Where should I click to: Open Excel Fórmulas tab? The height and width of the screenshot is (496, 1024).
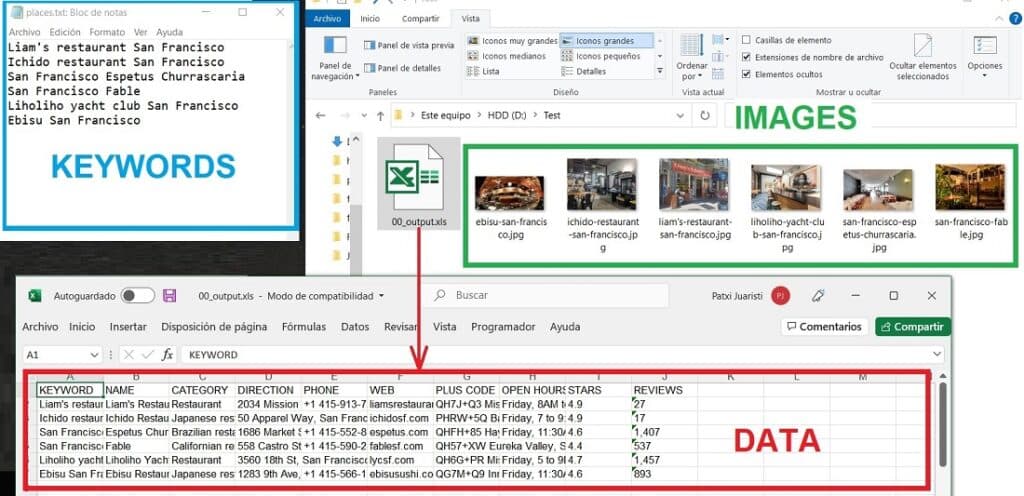tap(304, 326)
